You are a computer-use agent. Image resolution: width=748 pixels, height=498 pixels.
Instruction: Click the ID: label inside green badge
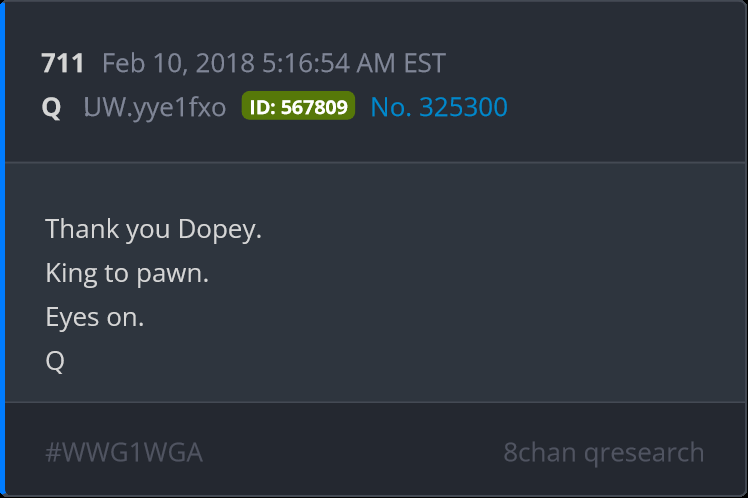[x=262, y=107]
